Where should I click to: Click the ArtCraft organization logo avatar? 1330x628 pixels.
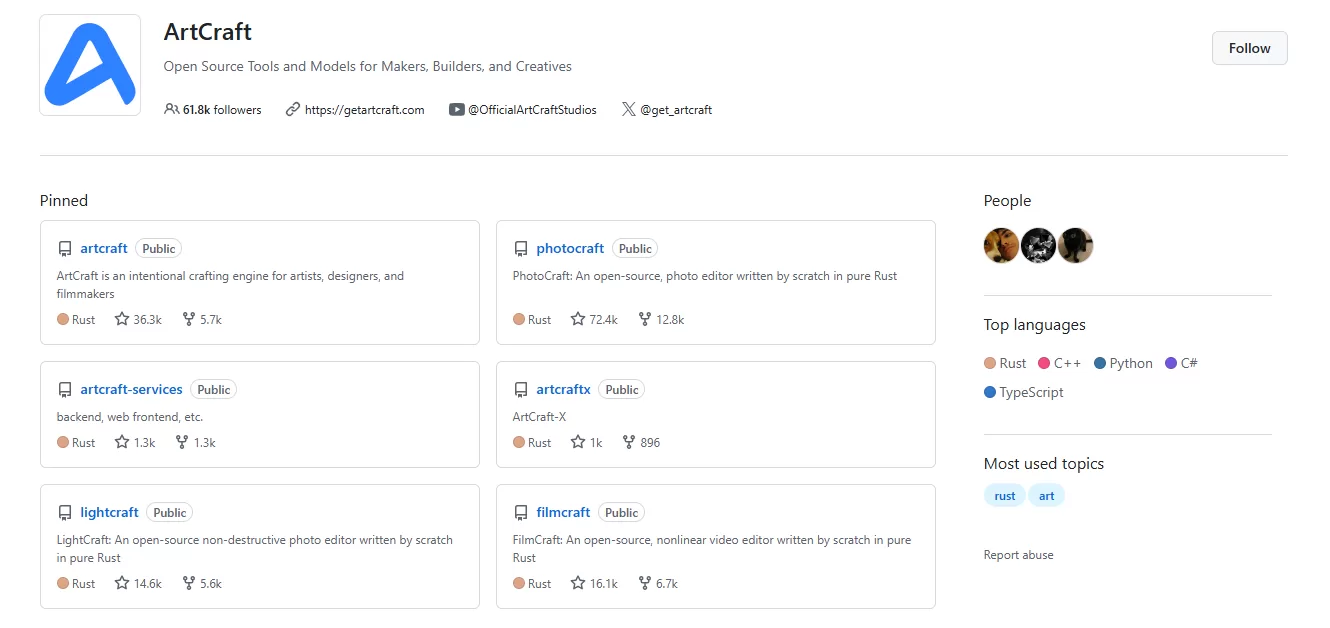[x=90, y=65]
